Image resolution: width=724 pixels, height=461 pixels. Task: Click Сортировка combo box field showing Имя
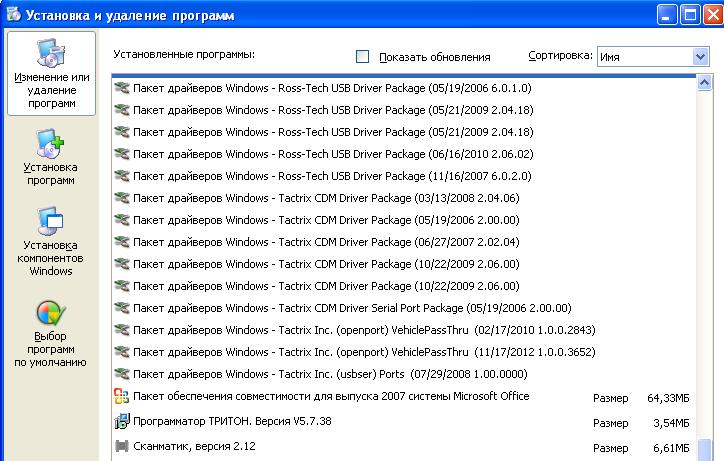click(x=653, y=57)
